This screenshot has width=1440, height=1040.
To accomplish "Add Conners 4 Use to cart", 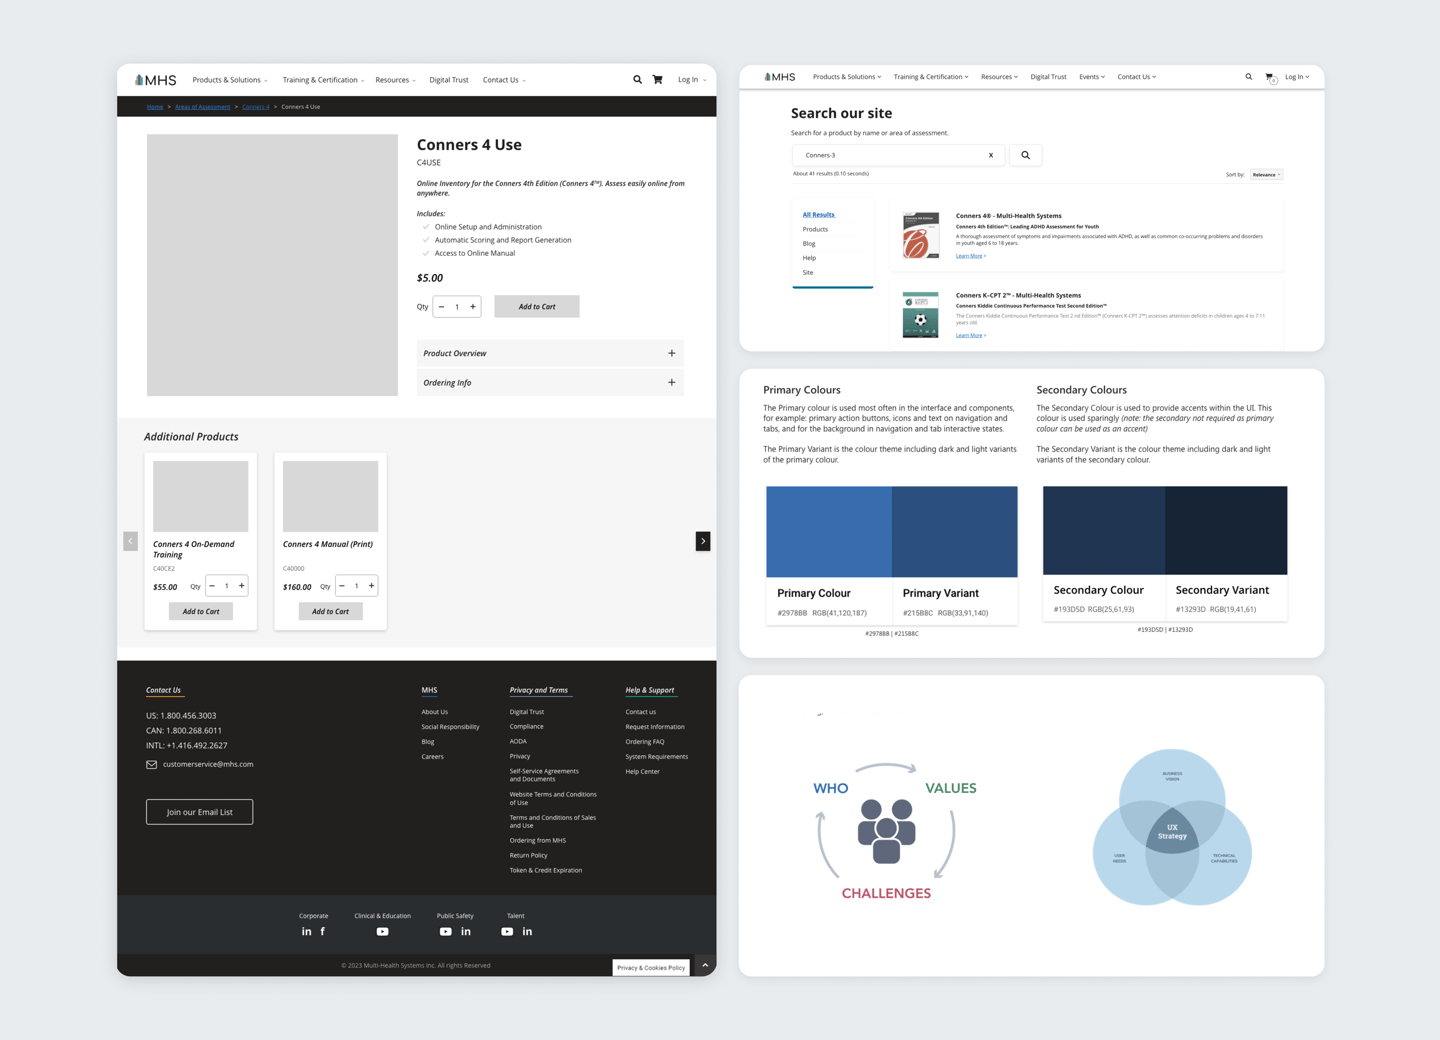I will click(537, 307).
